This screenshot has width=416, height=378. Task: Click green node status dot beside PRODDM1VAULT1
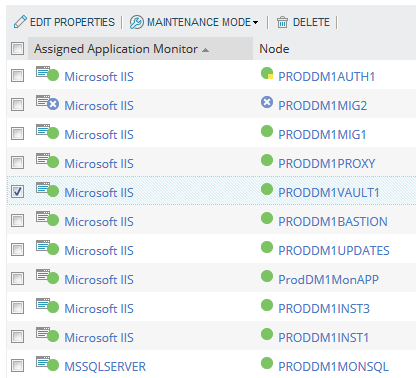(x=267, y=189)
